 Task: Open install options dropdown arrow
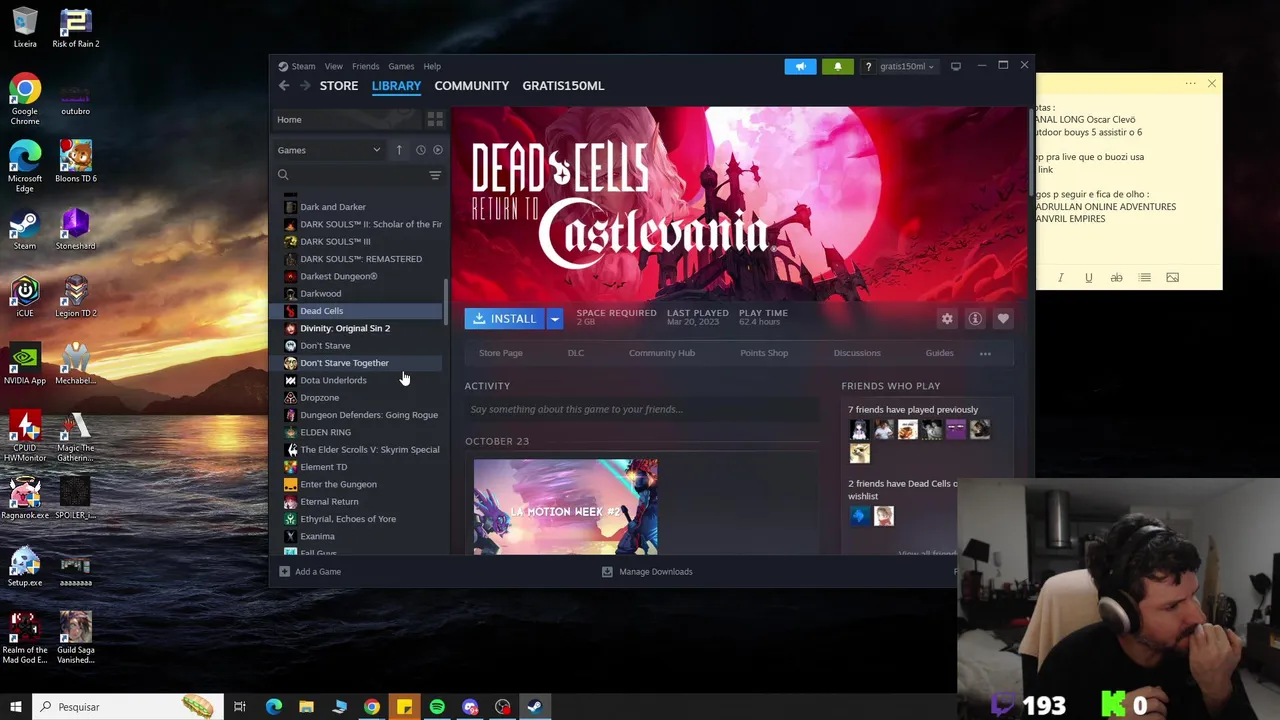555,319
